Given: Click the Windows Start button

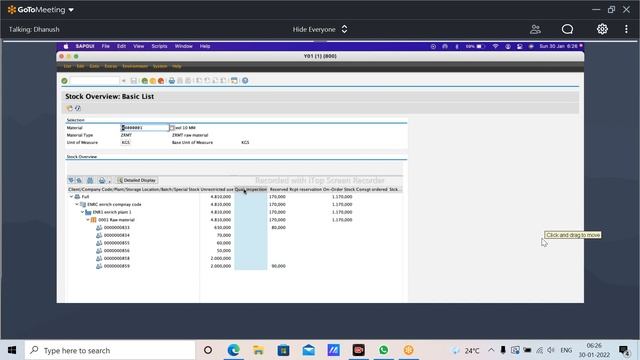Looking at the screenshot, I should (x=12, y=350).
